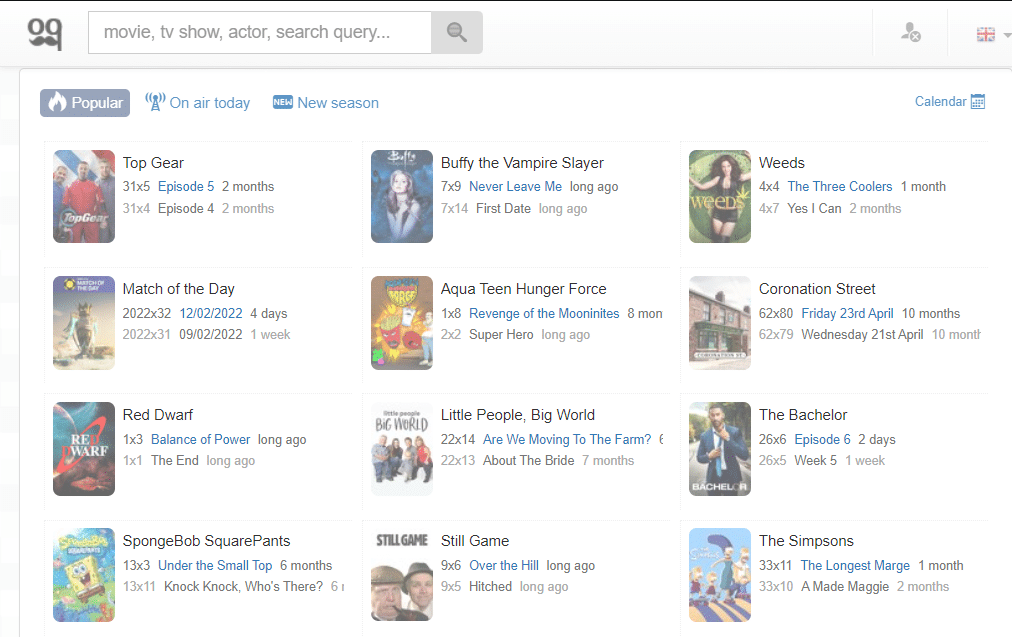Click the Calendar grid icon

point(978,102)
